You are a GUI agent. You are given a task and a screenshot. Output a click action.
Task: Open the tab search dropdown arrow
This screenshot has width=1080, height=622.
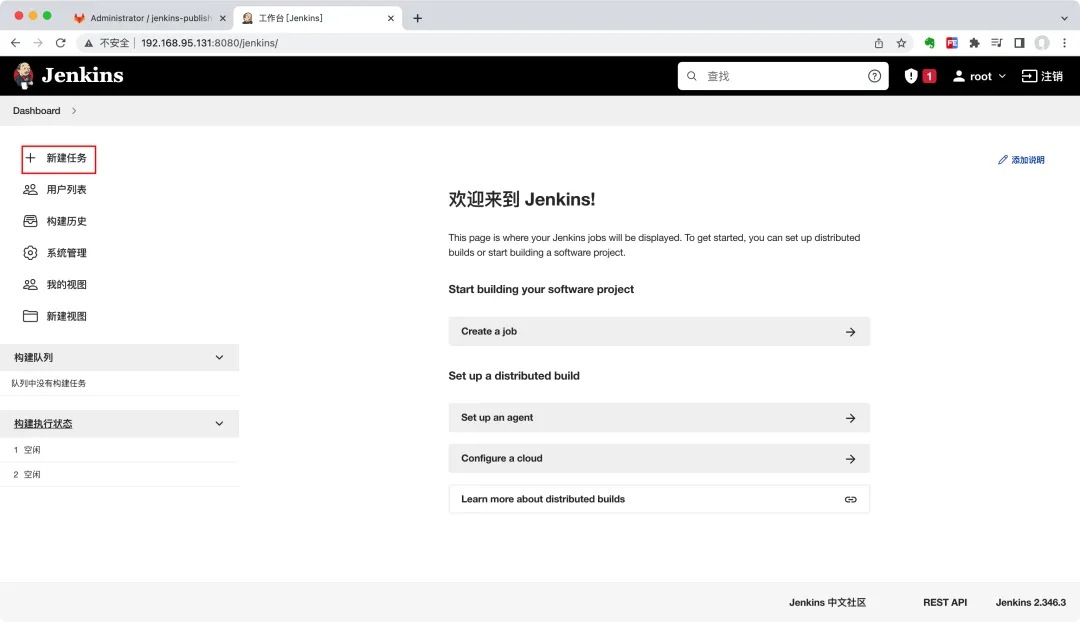pyautogui.click(x=1064, y=18)
